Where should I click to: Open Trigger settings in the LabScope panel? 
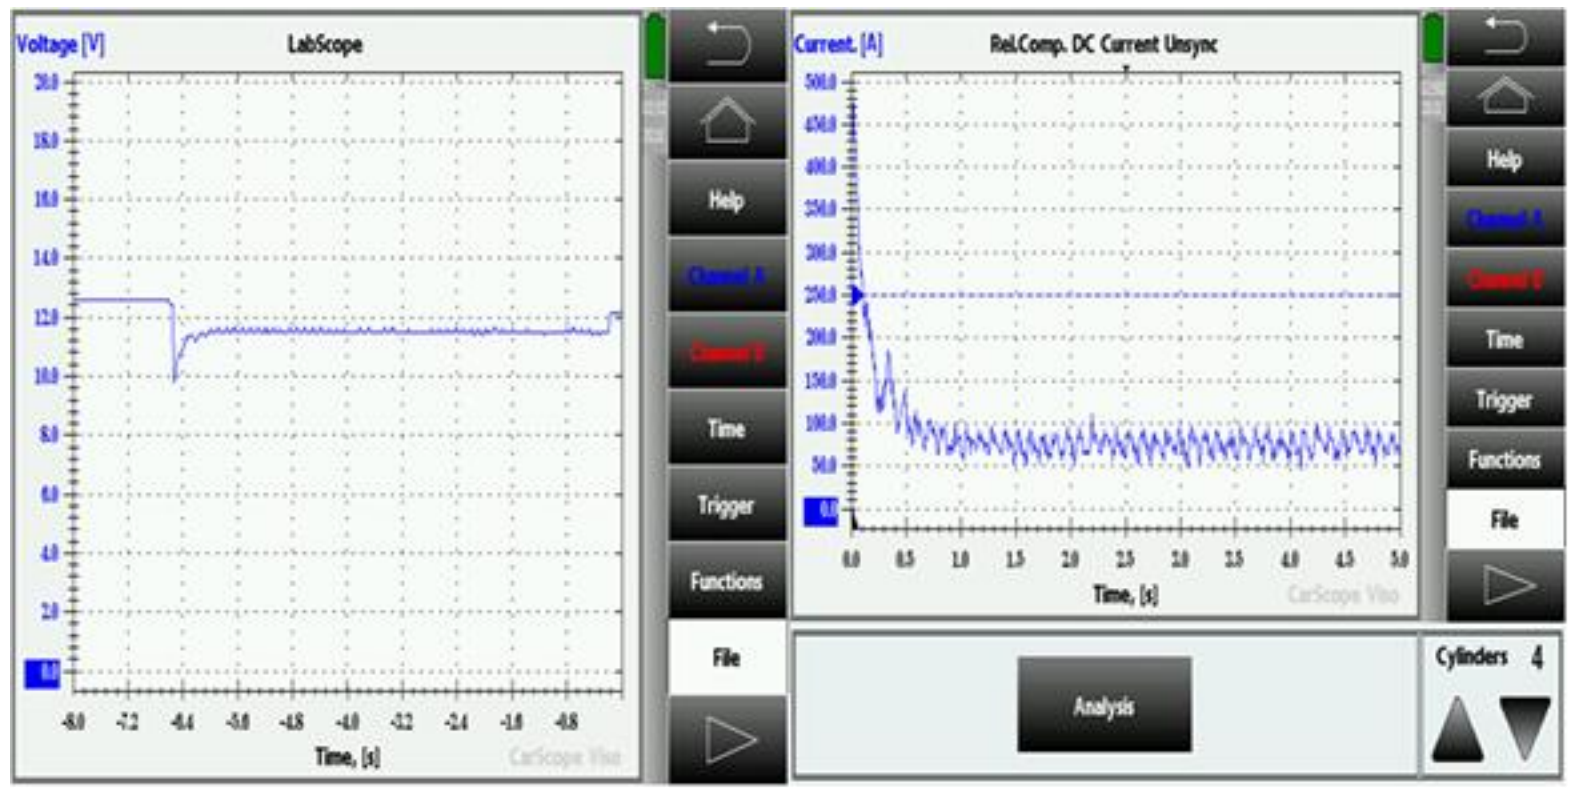click(x=726, y=505)
